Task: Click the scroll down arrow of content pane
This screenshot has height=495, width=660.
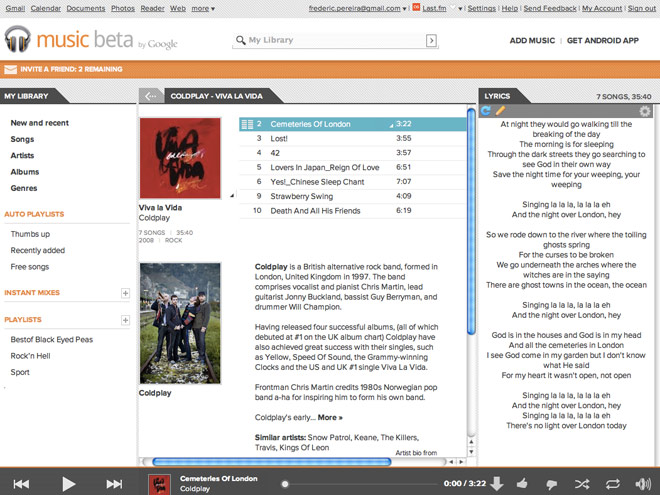Action: (x=471, y=452)
